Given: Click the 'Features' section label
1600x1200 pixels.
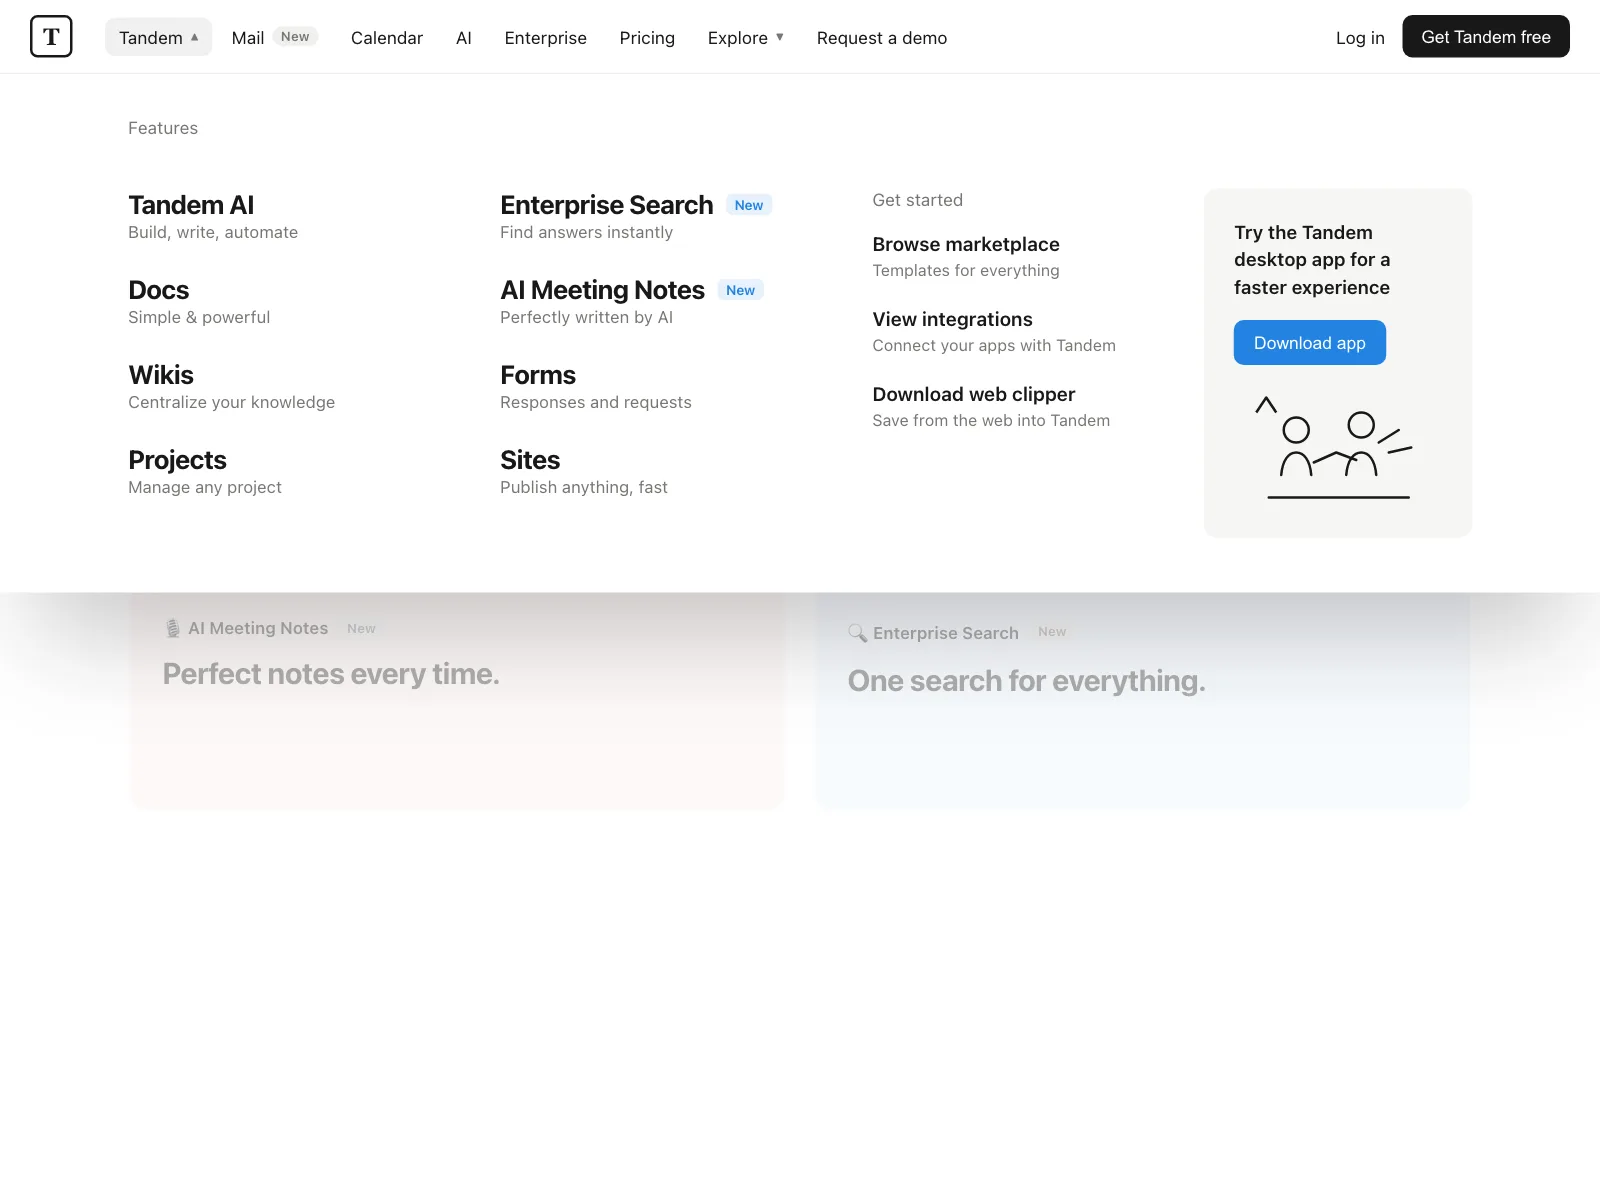Looking at the screenshot, I should (x=163, y=128).
